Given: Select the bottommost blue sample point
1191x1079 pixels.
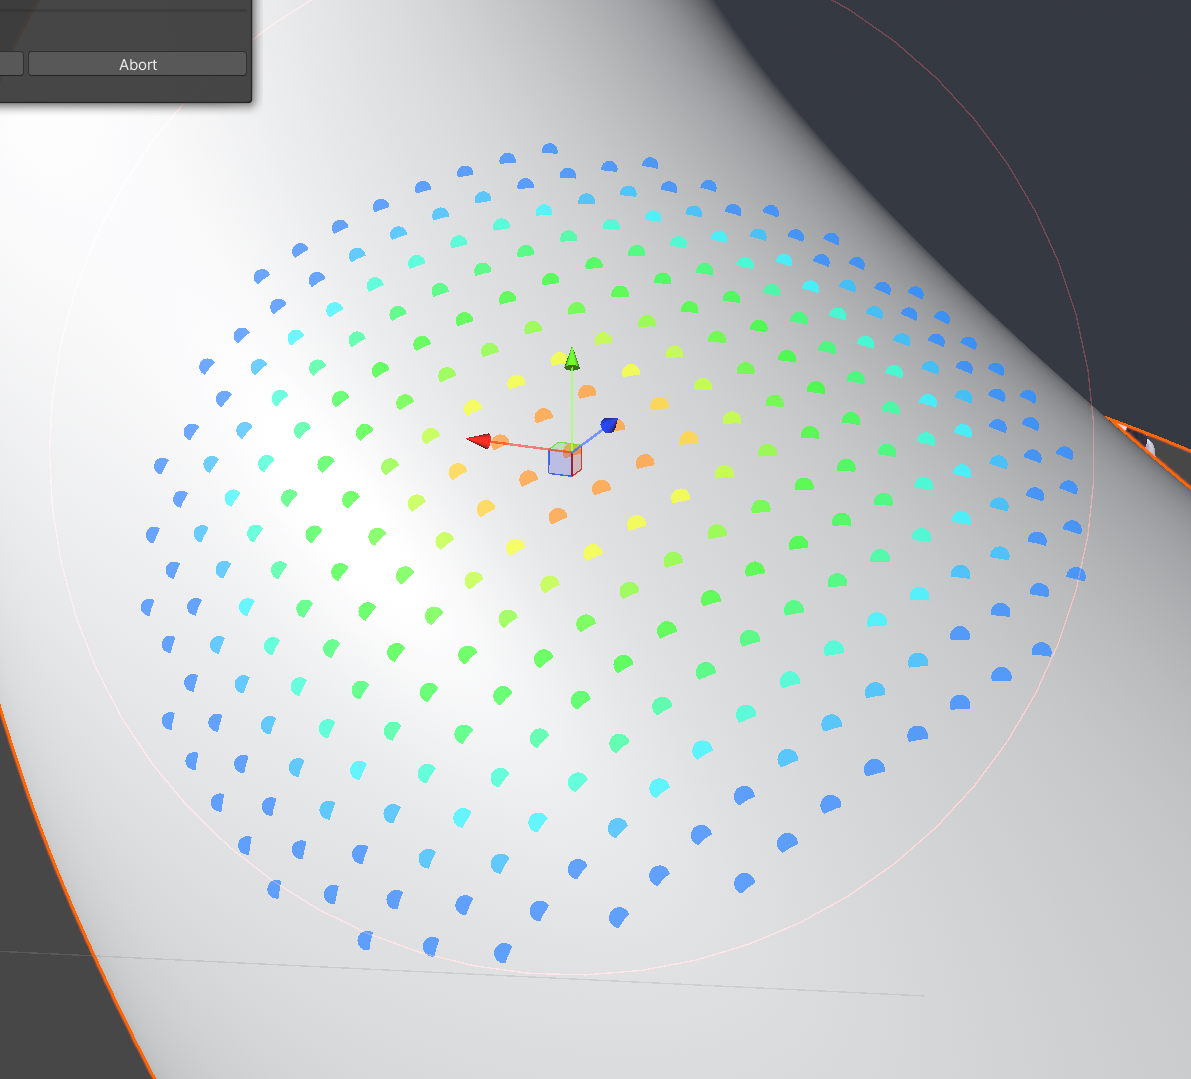Looking at the screenshot, I should (x=502, y=953).
